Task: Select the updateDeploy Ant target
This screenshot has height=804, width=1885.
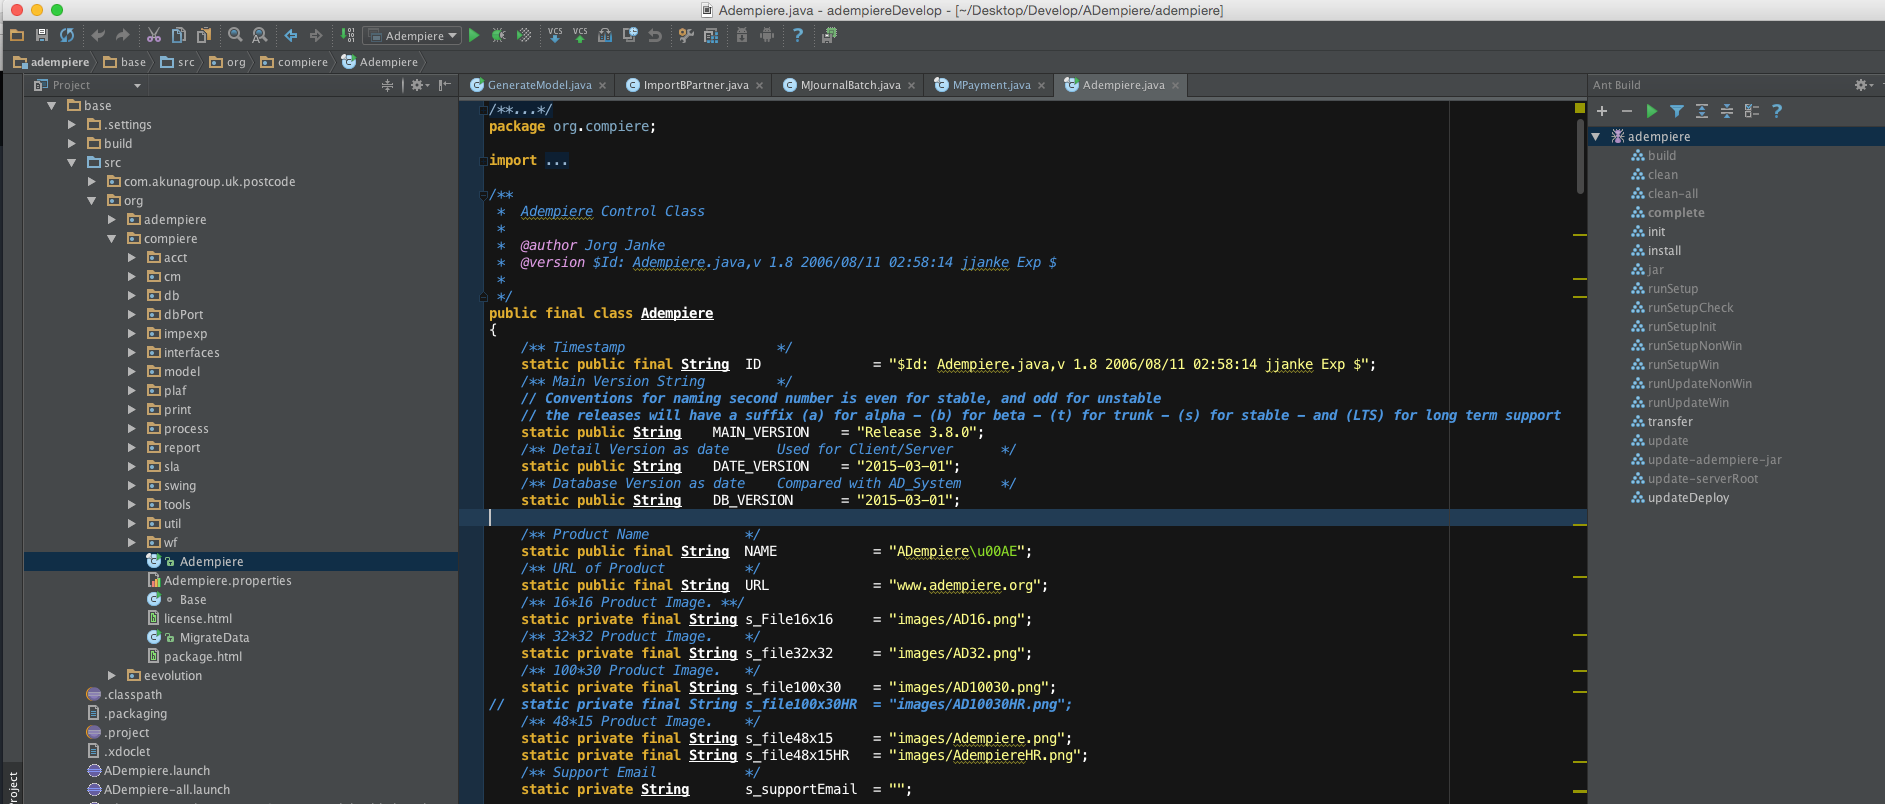Action: click(1679, 497)
